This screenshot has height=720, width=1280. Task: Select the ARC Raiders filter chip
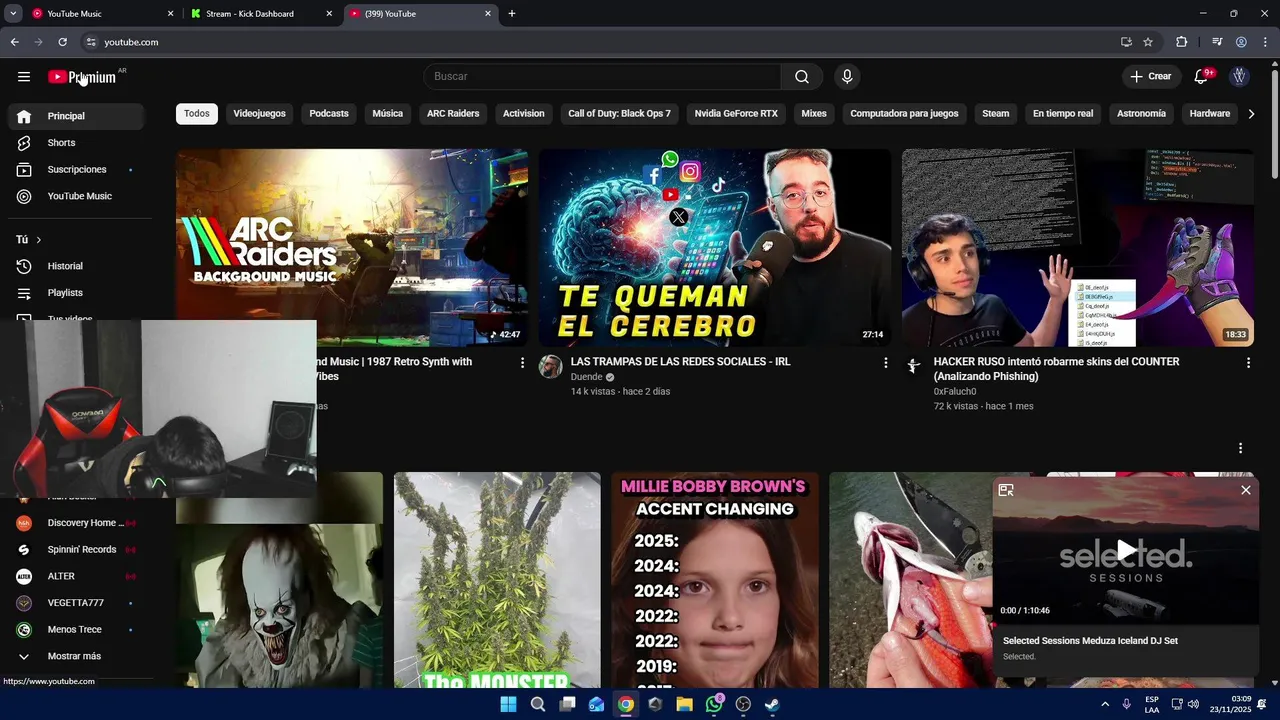coord(453,114)
